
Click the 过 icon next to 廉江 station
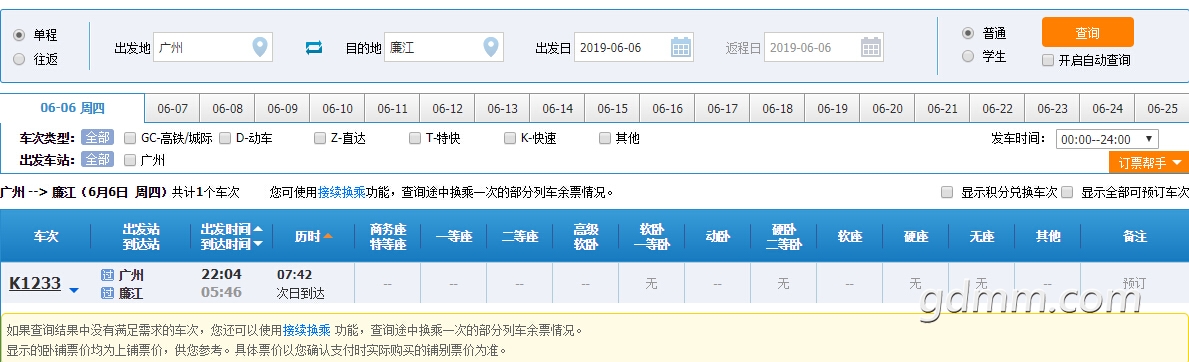coord(107,293)
